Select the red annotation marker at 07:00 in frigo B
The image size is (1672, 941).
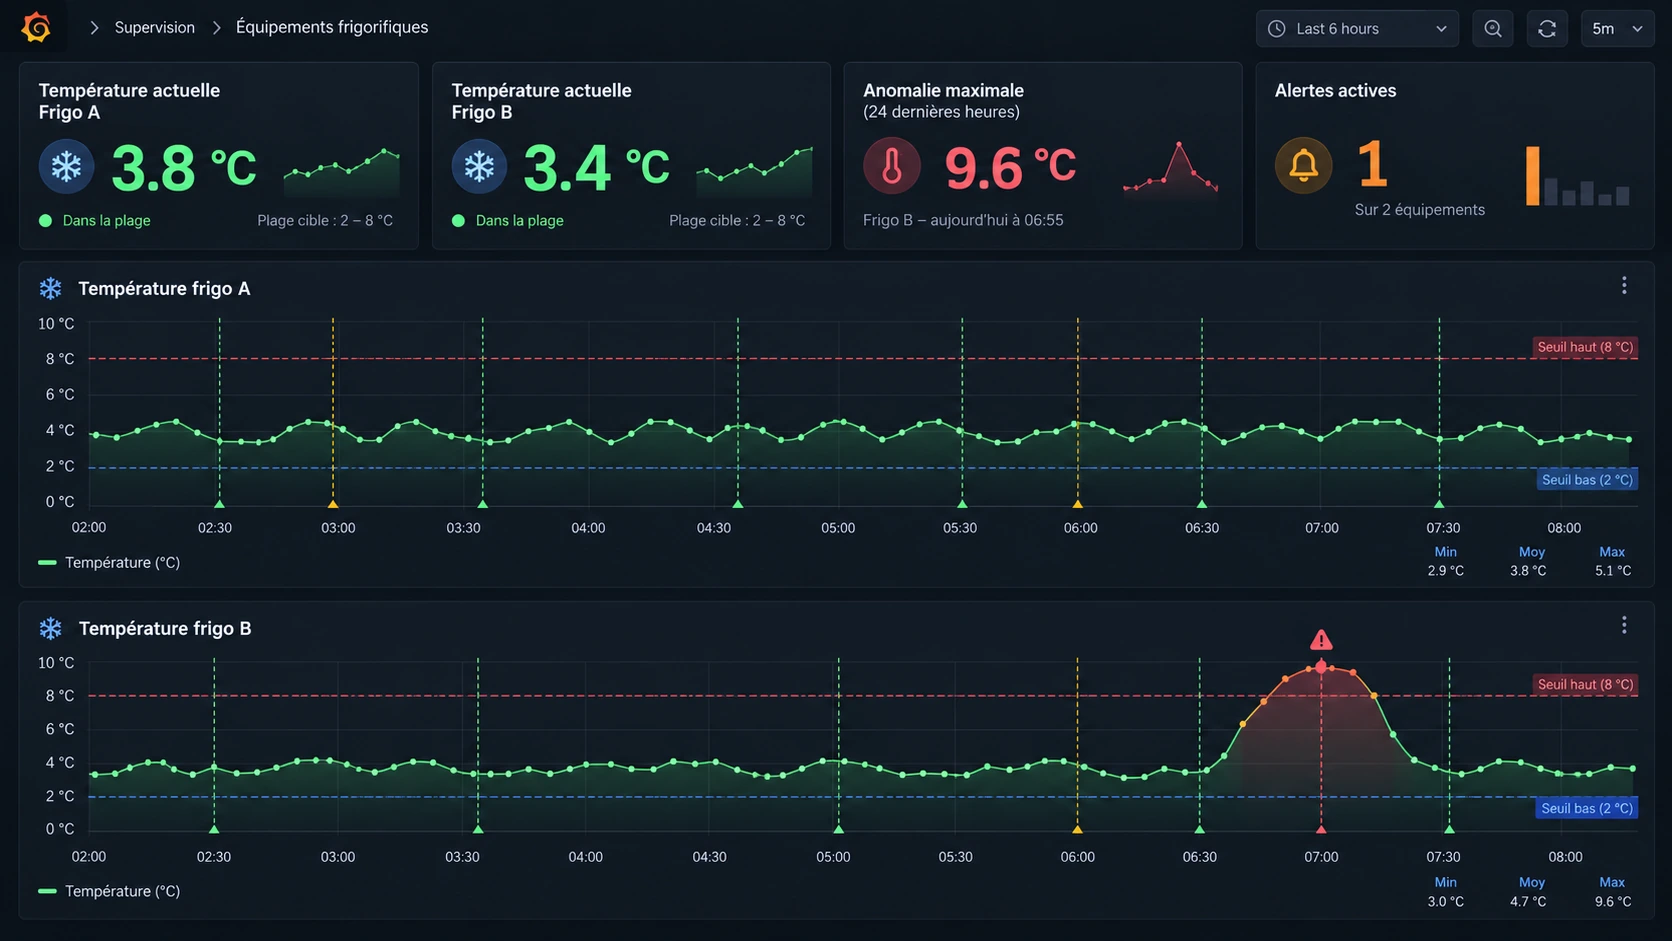click(x=1321, y=829)
